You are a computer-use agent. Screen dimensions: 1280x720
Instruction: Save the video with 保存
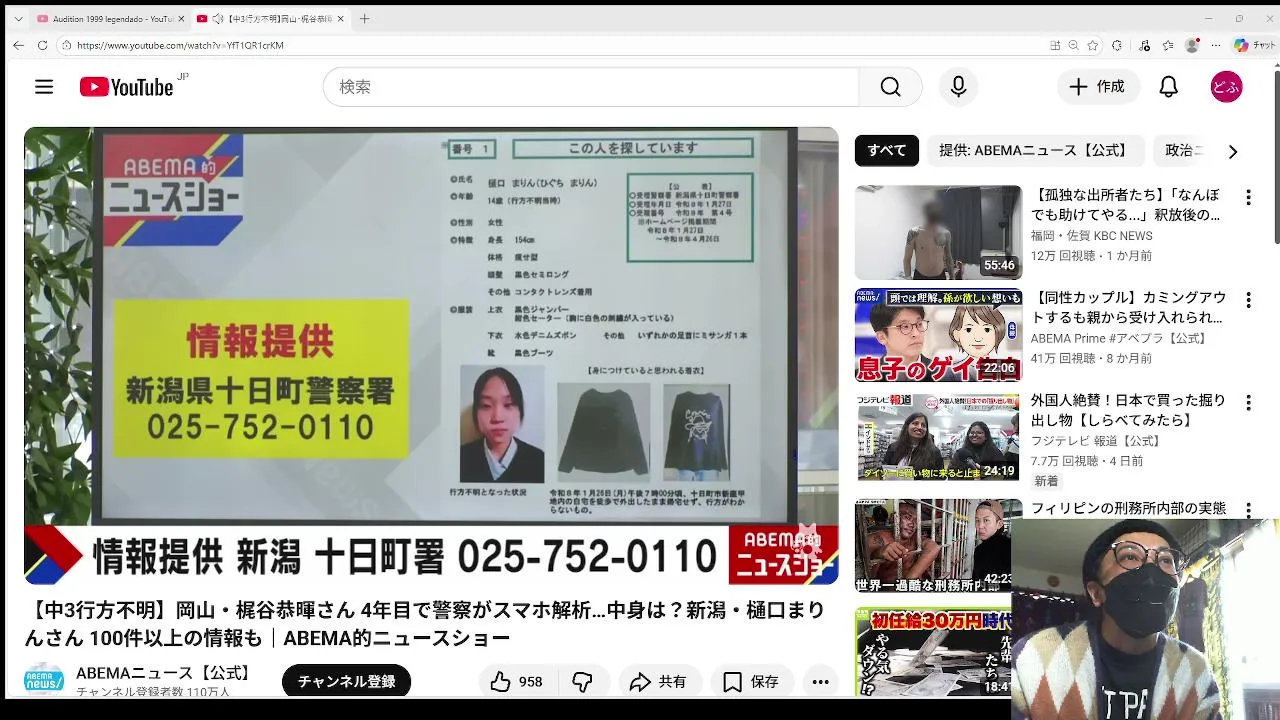[751, 682]
